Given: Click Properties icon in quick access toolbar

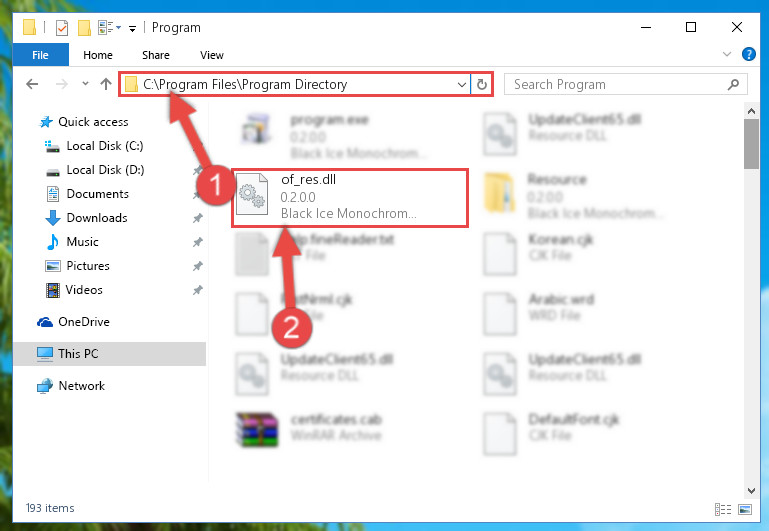Looking at the screenshot, I should pyautogui.click(x=62, y=28).
